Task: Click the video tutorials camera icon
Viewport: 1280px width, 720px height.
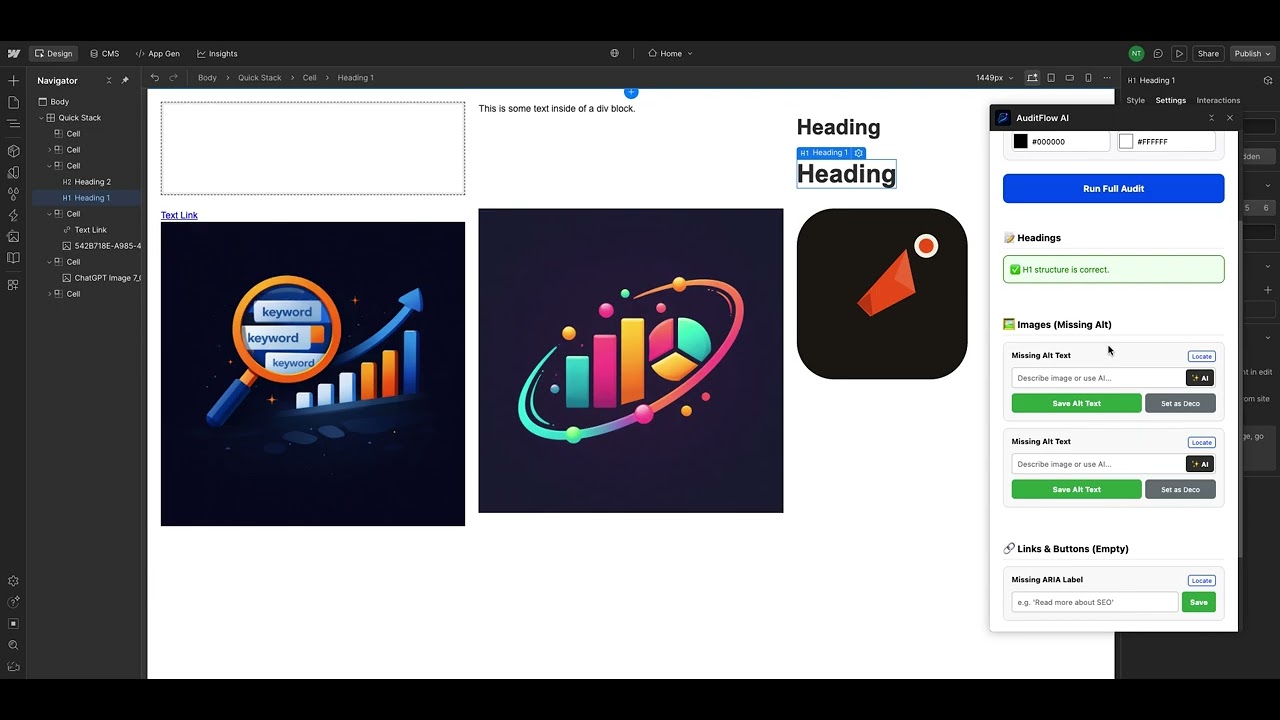Action: click(x=13, y=666)
